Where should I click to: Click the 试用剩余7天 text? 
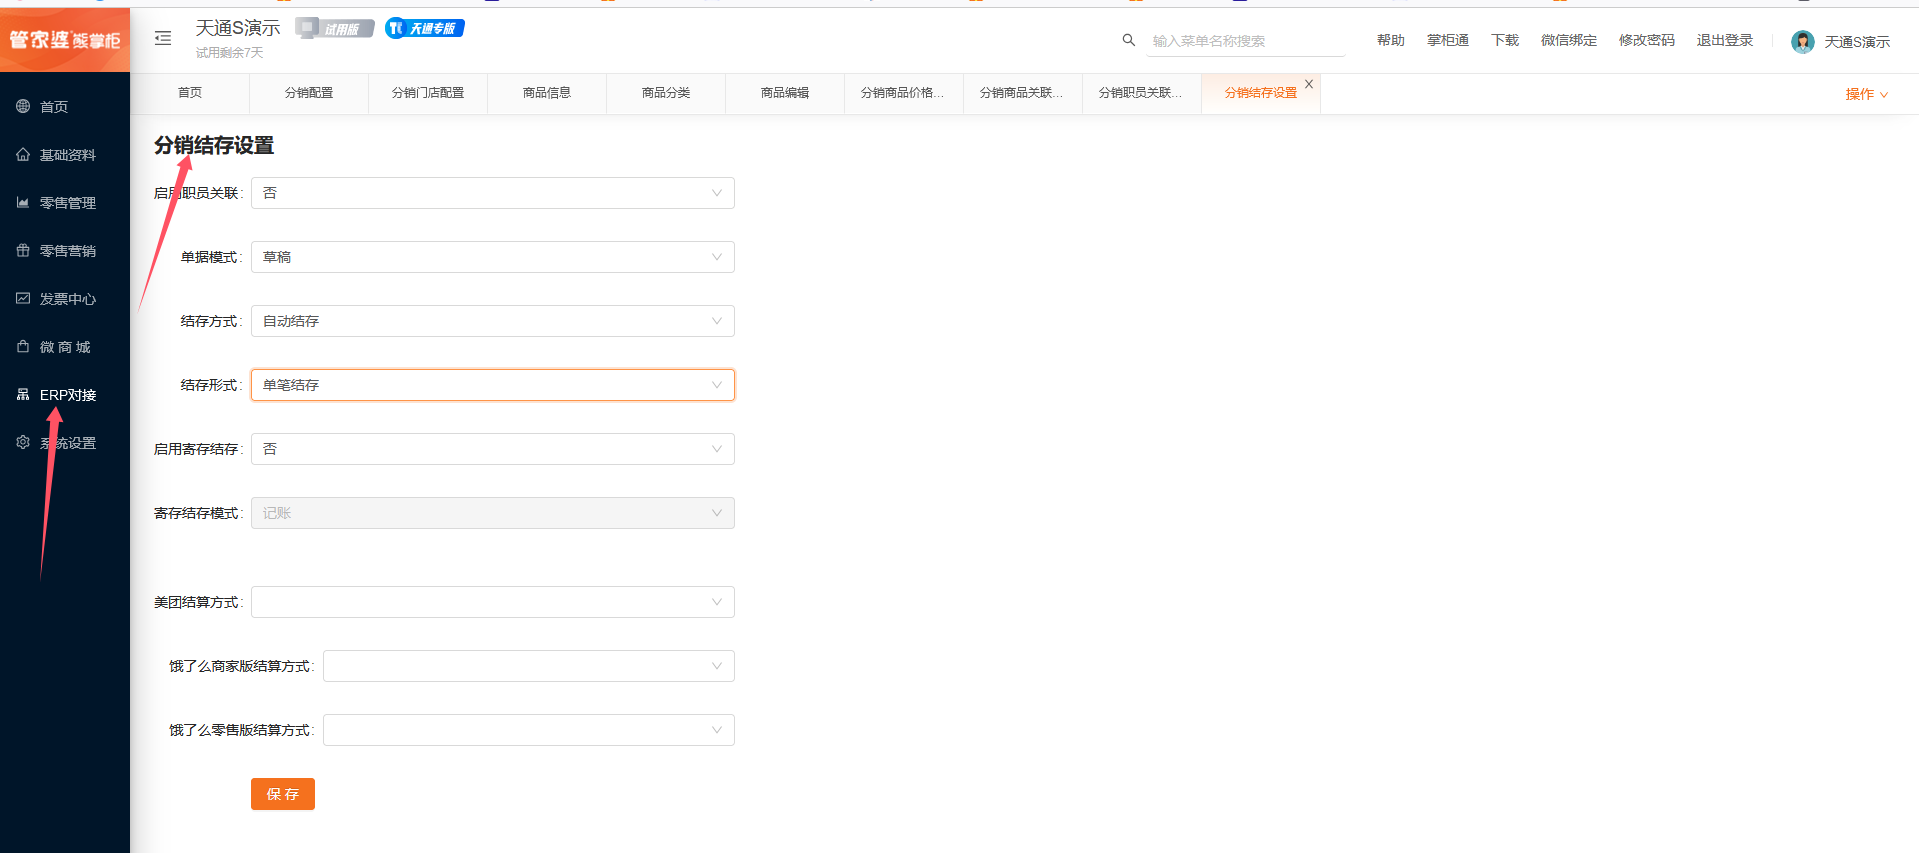tap(229, 53)
